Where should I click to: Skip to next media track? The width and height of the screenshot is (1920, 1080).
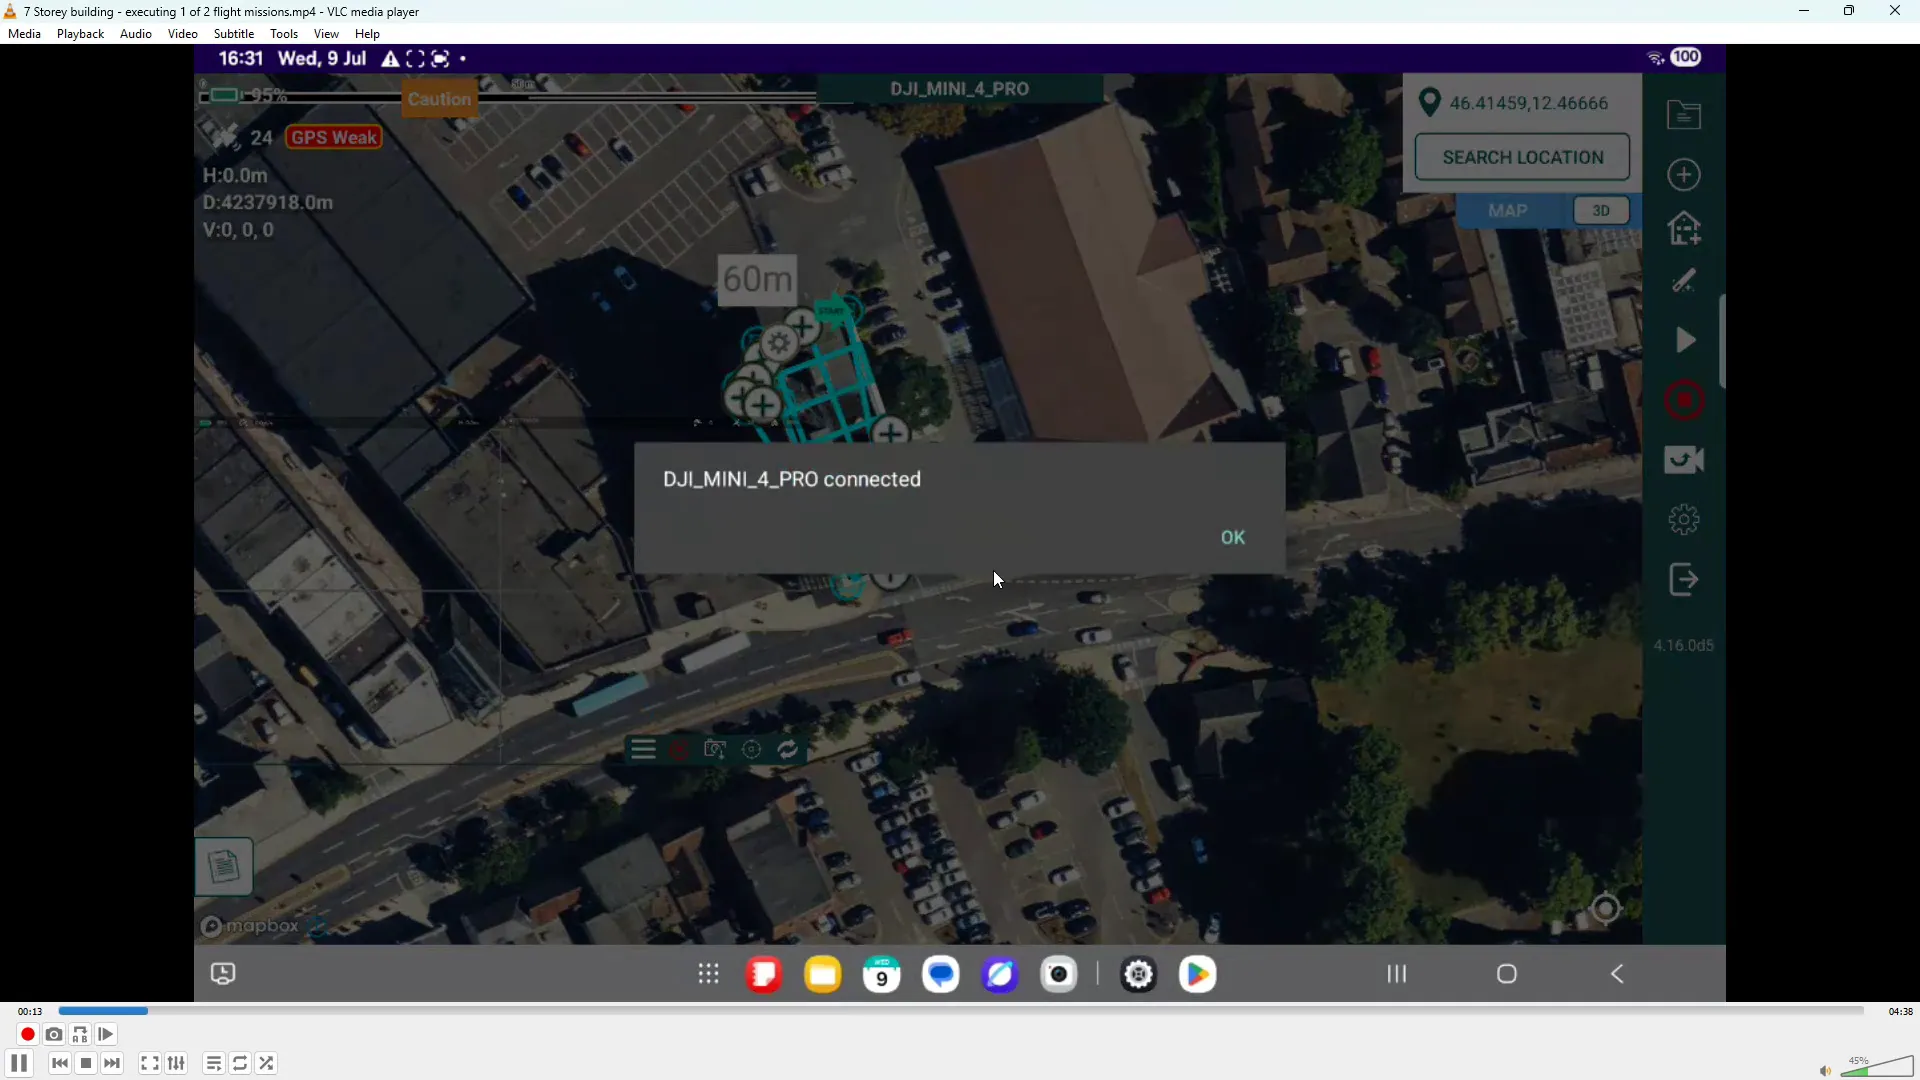tap(112, 1063)
